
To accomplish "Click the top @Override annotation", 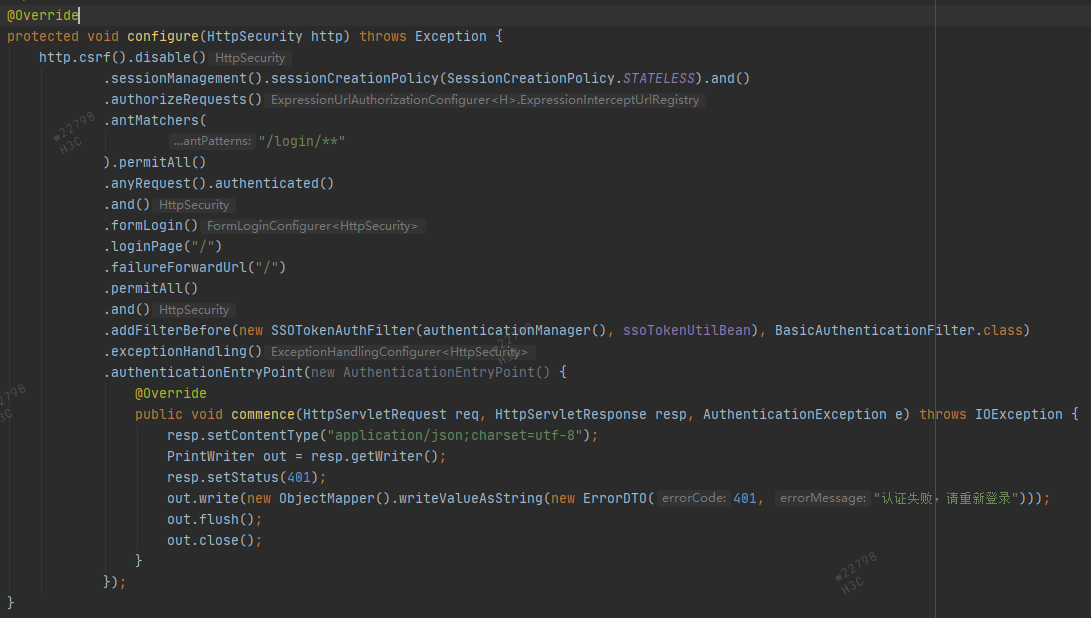I will [42, 15].
